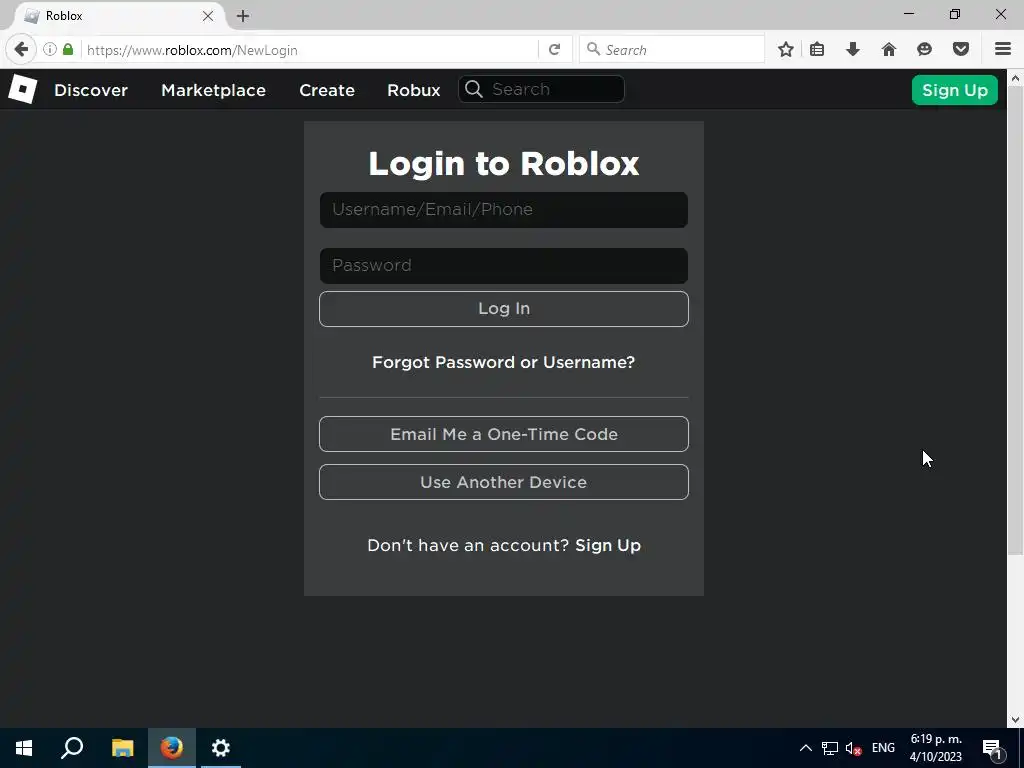The image size is (1024, 768).
Task: Focus the Roblox Search box
Action: [541, 89]
